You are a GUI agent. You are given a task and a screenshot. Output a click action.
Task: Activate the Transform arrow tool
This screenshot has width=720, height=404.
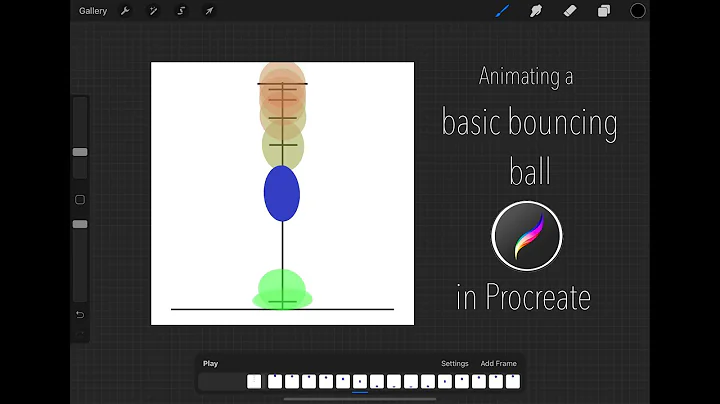tap(209, 11)
